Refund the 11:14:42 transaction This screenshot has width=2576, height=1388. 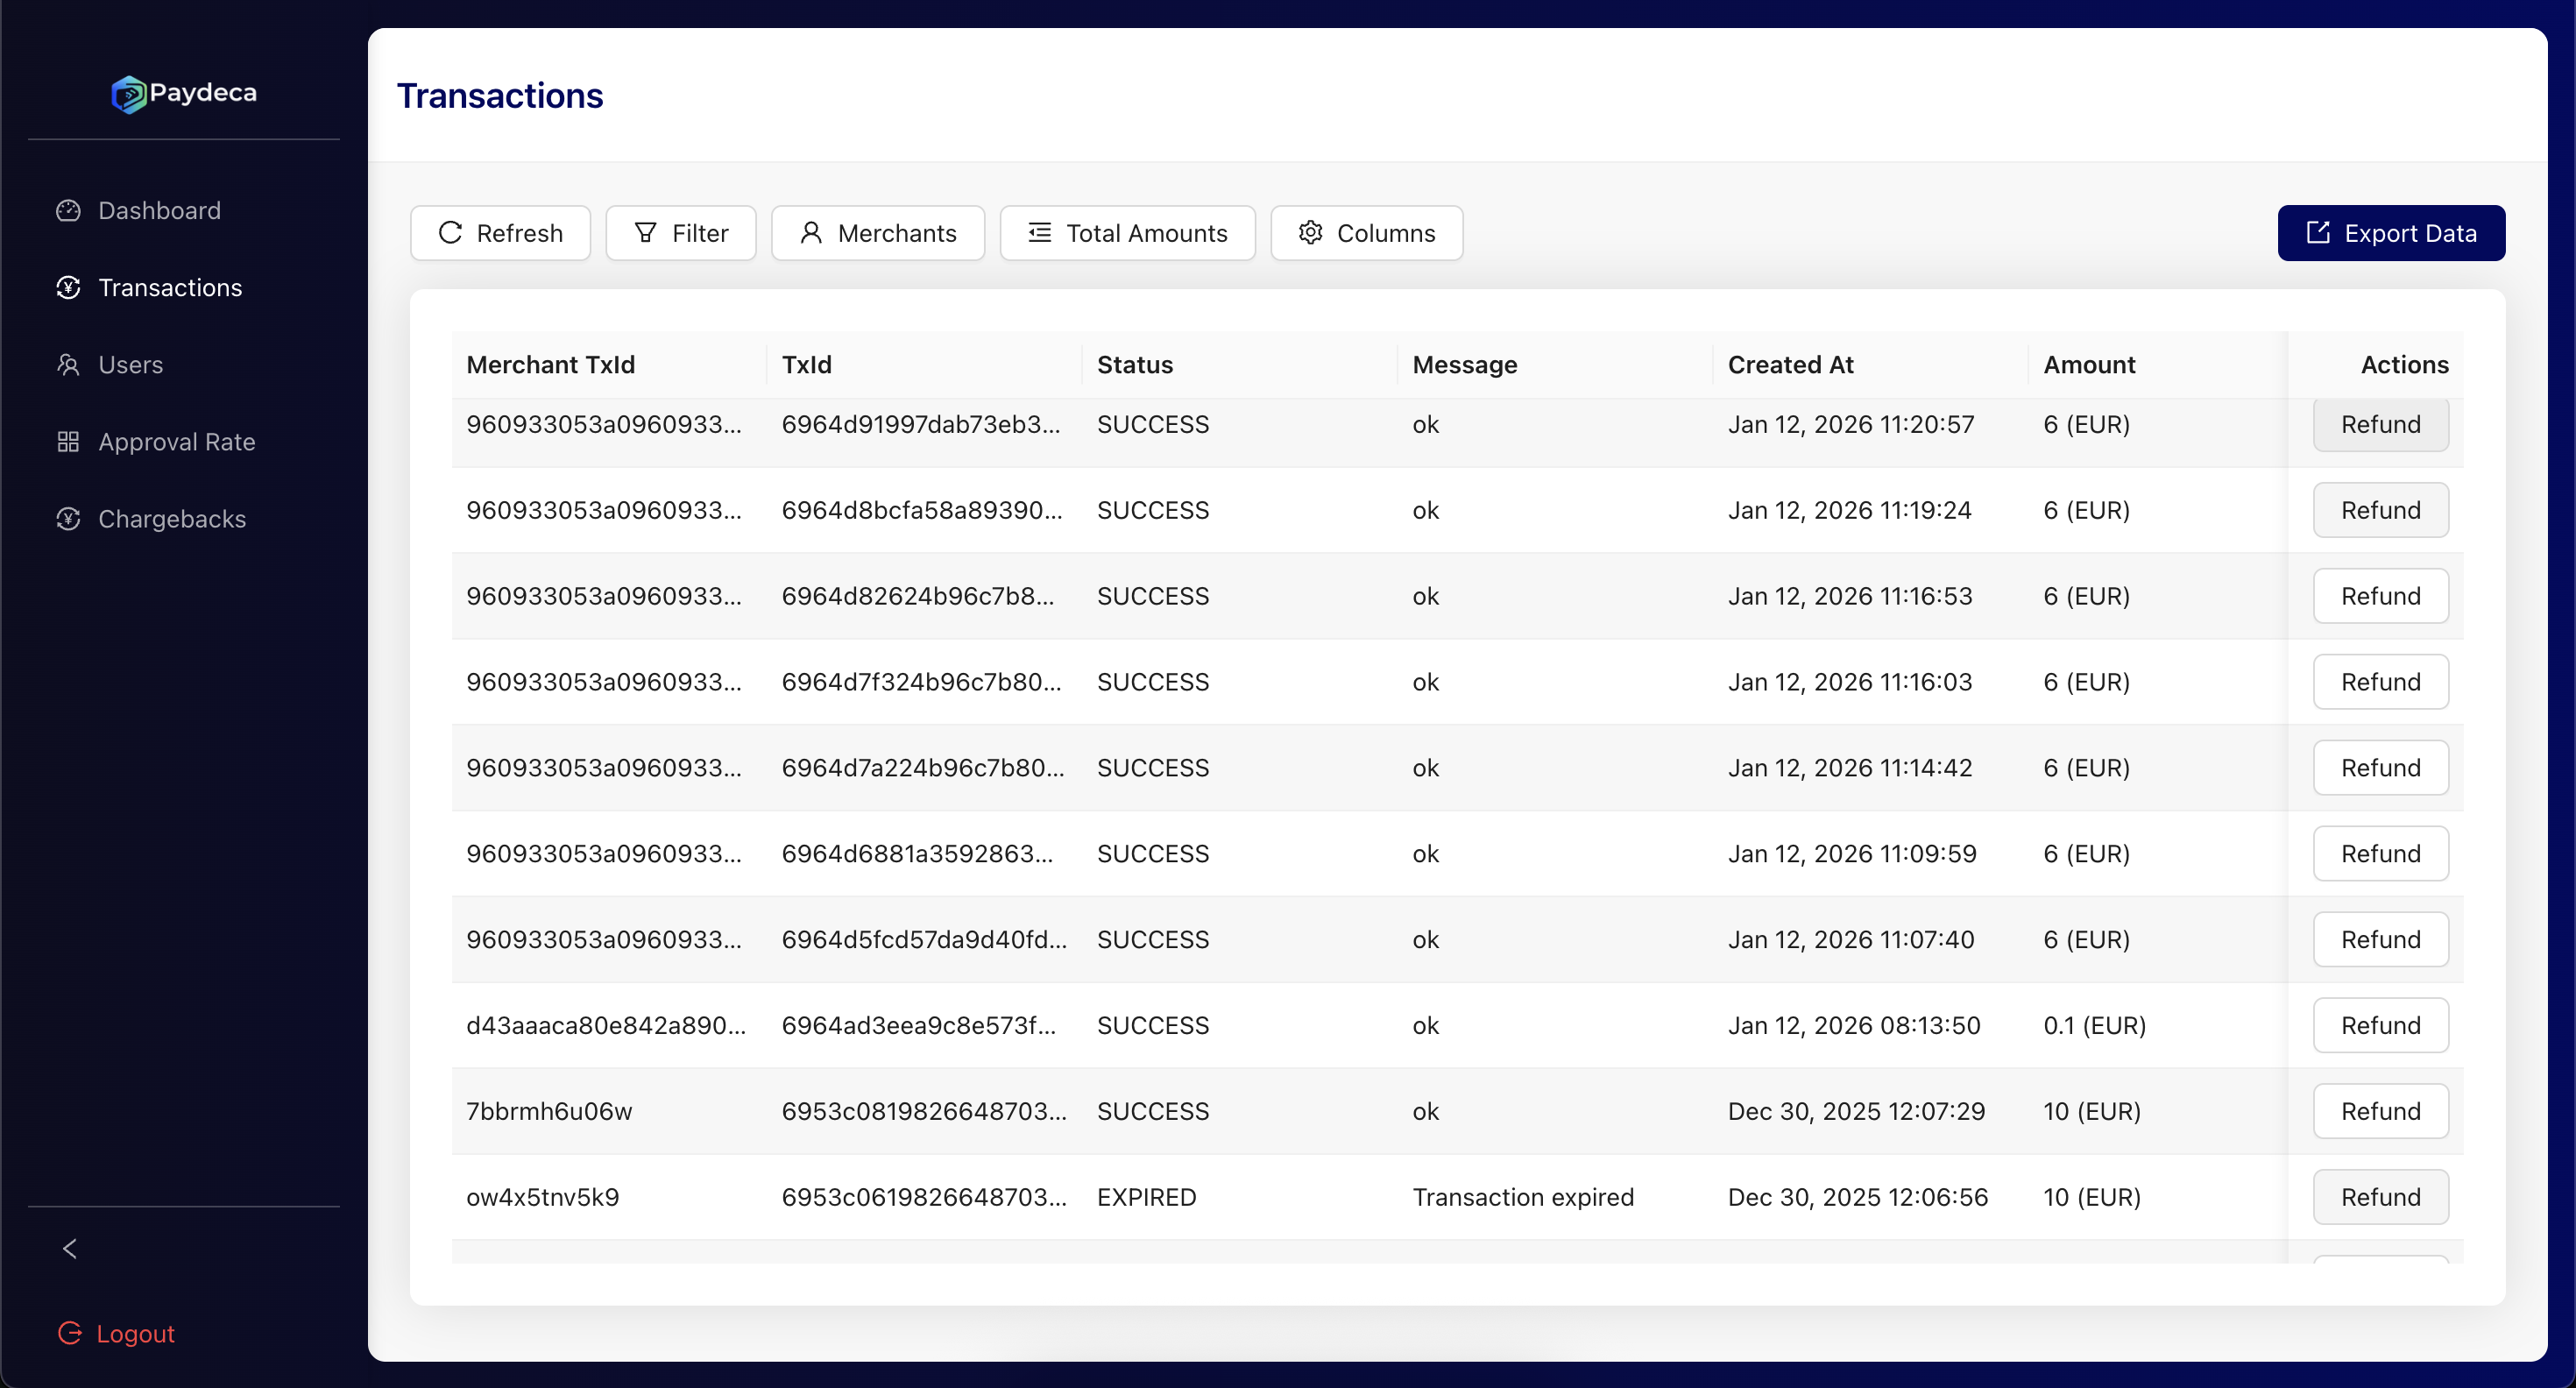pyautogui.click(x=2380, y=768)
